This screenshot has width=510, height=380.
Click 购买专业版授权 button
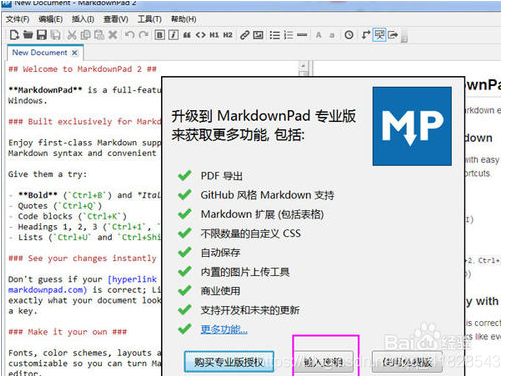coord(229,362)
